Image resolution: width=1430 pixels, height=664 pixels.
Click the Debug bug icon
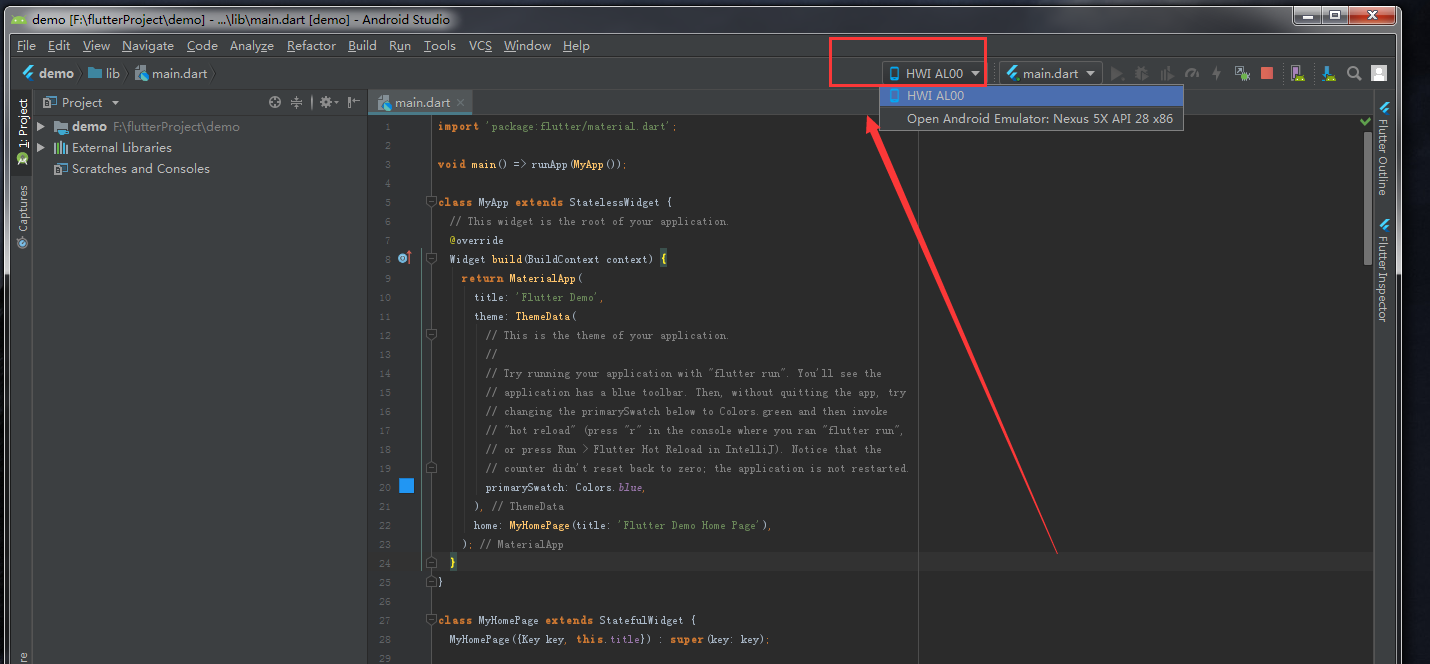(1141, 73)
